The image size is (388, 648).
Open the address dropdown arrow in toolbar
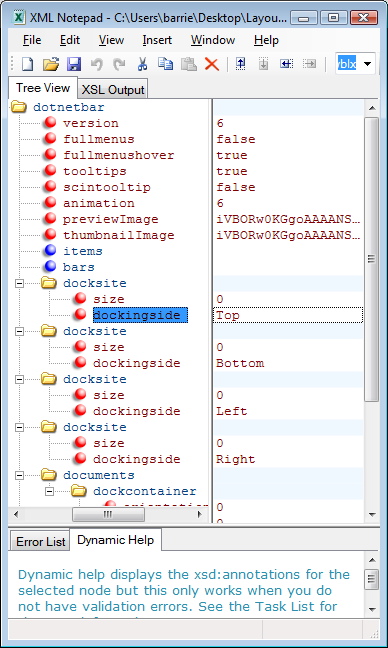pyautogui.click(x=367, y=64)
